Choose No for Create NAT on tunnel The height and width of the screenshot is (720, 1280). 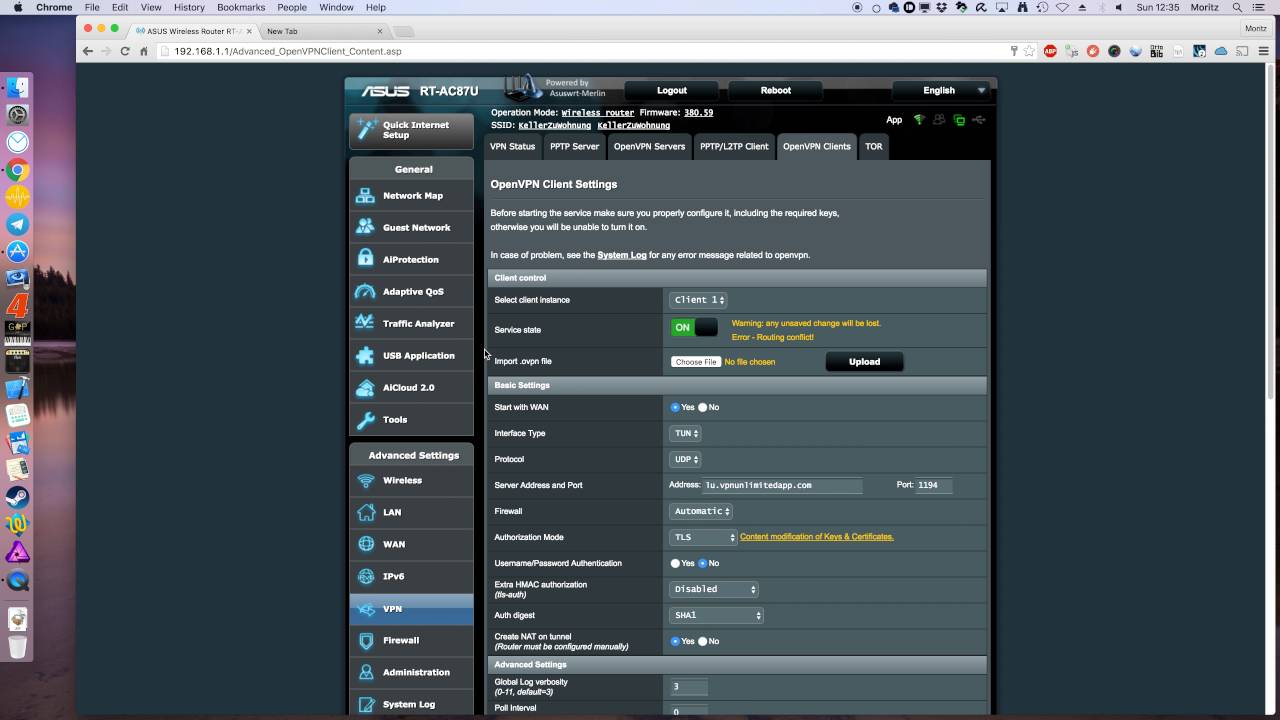tap(702, 641)
